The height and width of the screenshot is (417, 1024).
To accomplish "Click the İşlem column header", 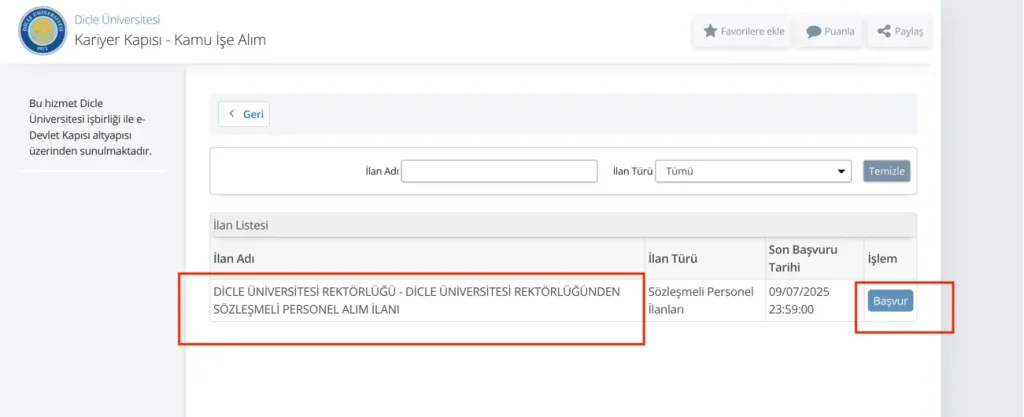I will pyautogui.click(x=882, y=259).
